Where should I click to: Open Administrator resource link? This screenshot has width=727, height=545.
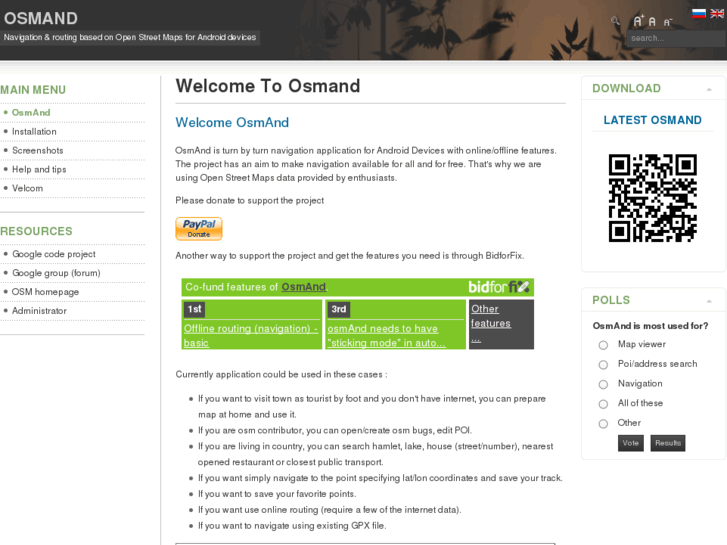(39, 311)
